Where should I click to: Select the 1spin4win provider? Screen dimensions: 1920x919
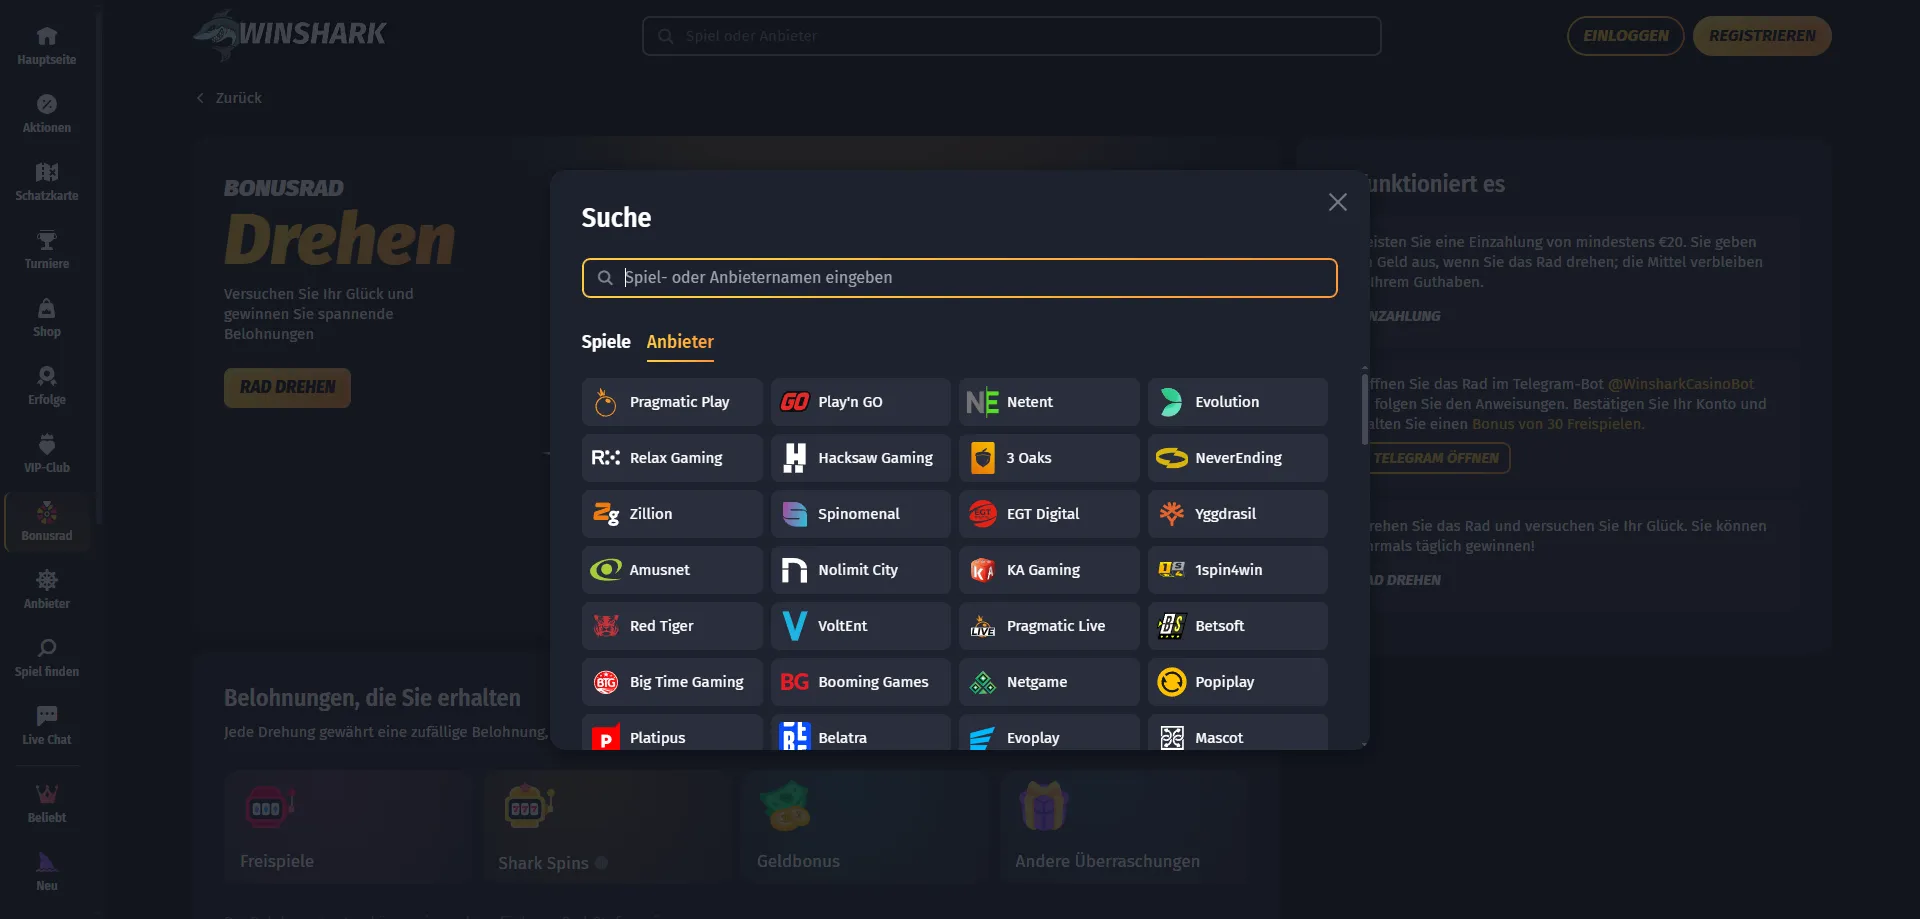click(x=1238, y=570)
